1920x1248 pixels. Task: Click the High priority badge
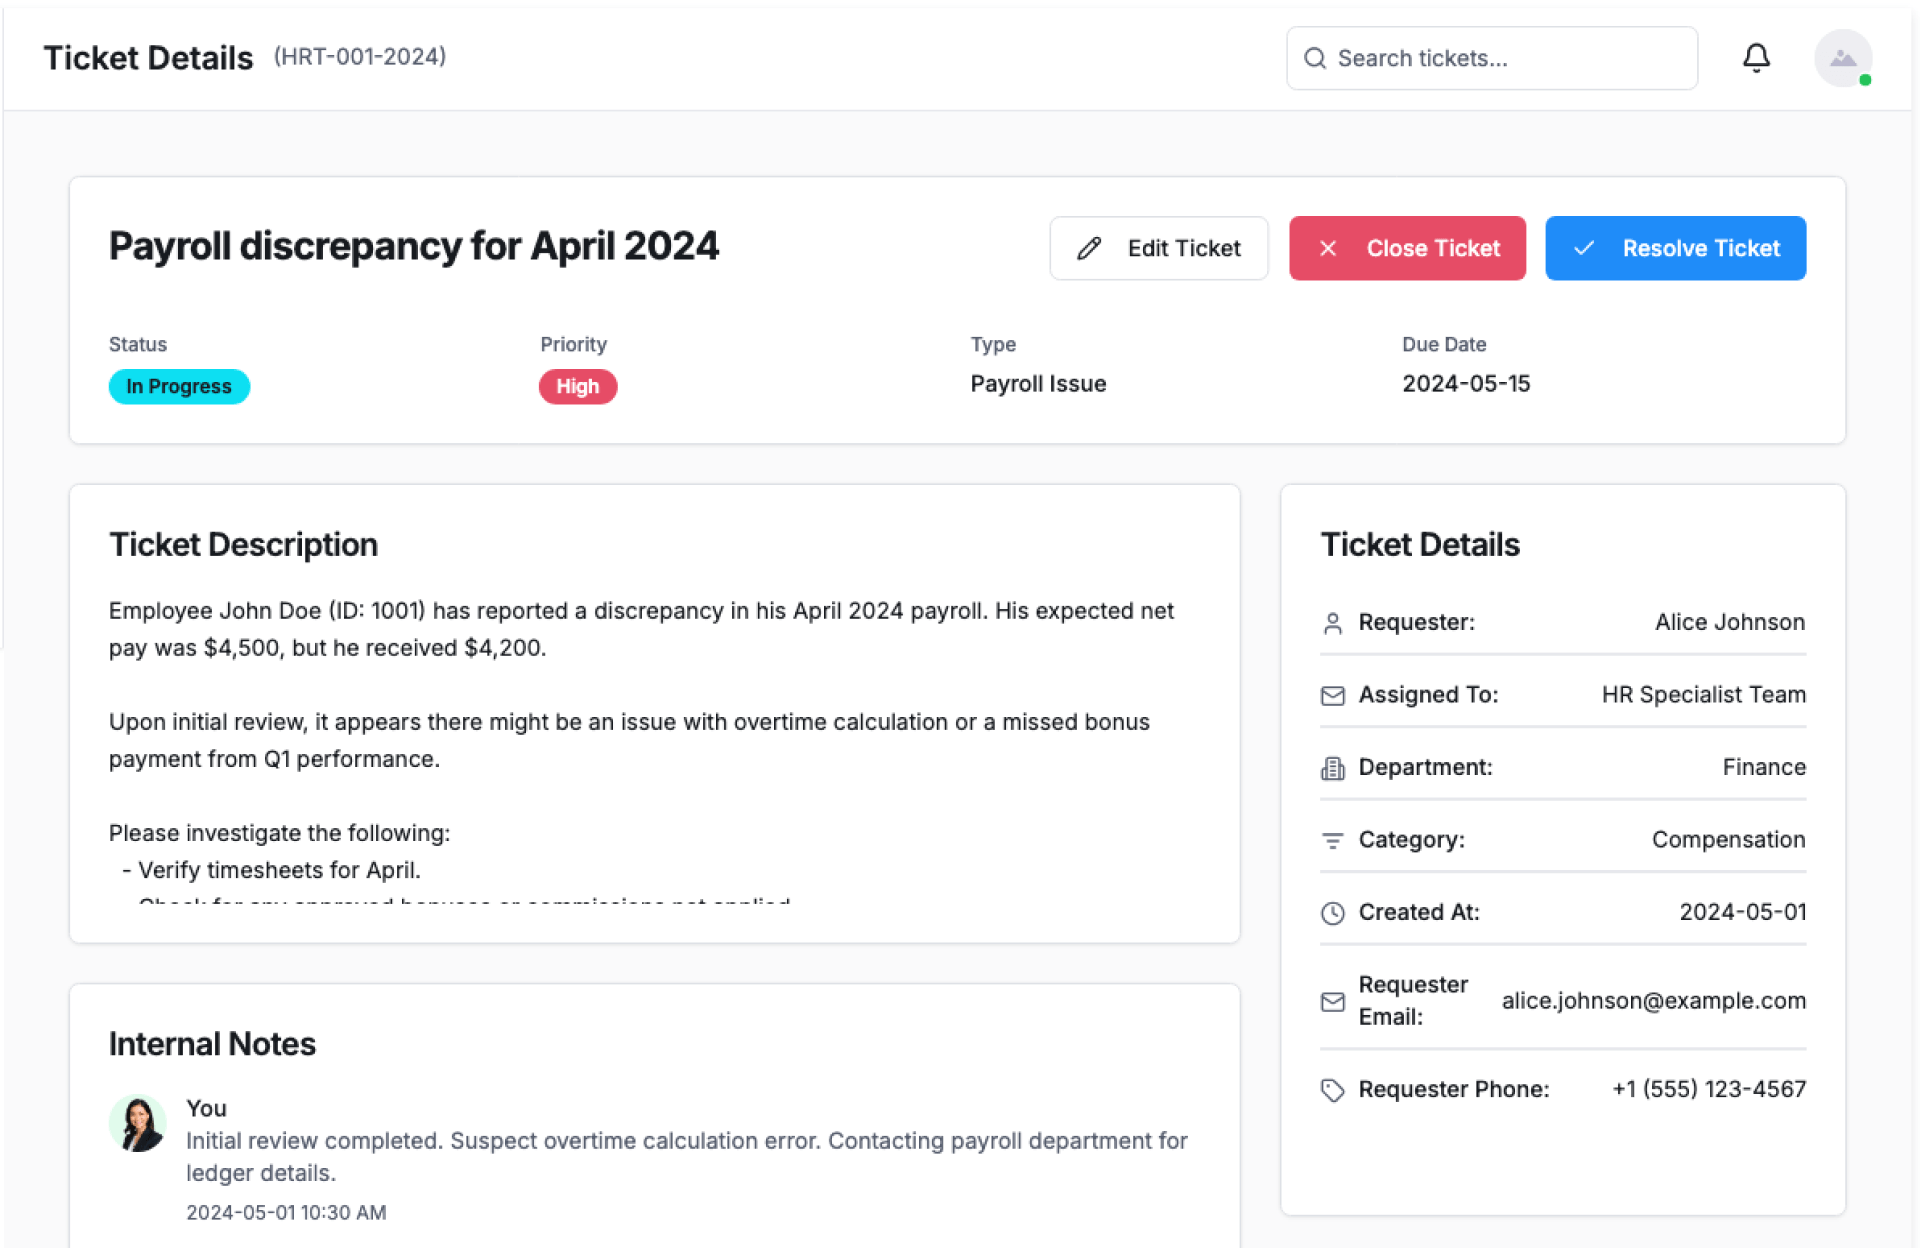[x=577, y=387]
